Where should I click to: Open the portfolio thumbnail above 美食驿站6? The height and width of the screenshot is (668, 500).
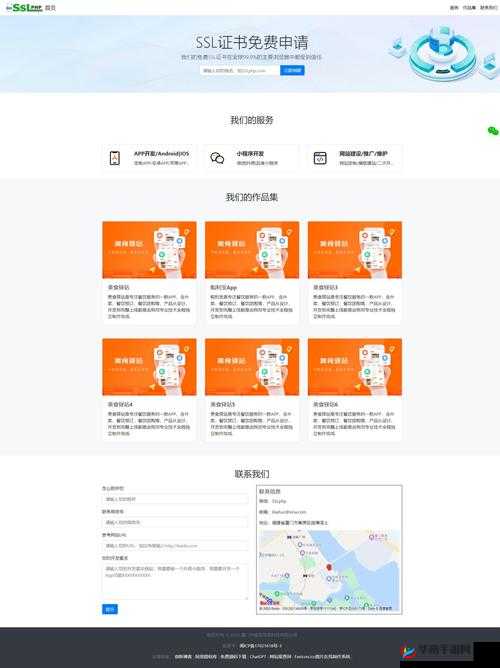point(355,367)
